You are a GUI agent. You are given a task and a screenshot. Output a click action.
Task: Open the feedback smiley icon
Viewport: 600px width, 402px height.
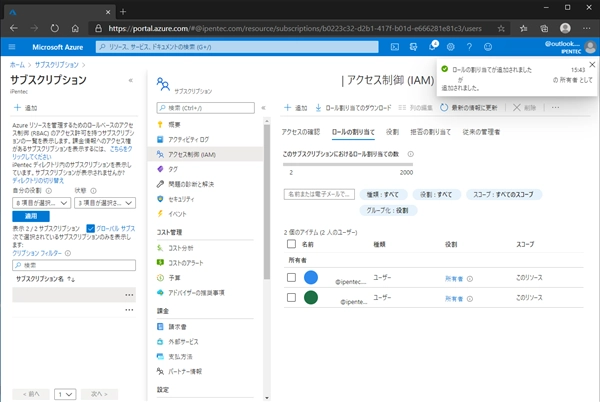488,47
